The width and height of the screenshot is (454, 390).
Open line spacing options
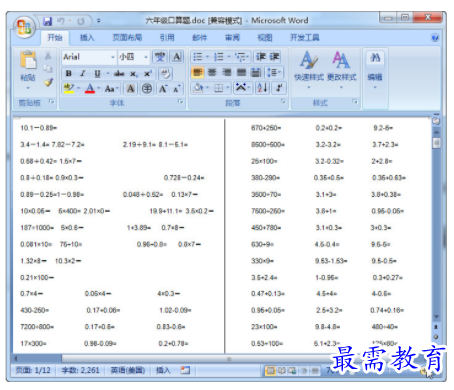tap(274, 72)
